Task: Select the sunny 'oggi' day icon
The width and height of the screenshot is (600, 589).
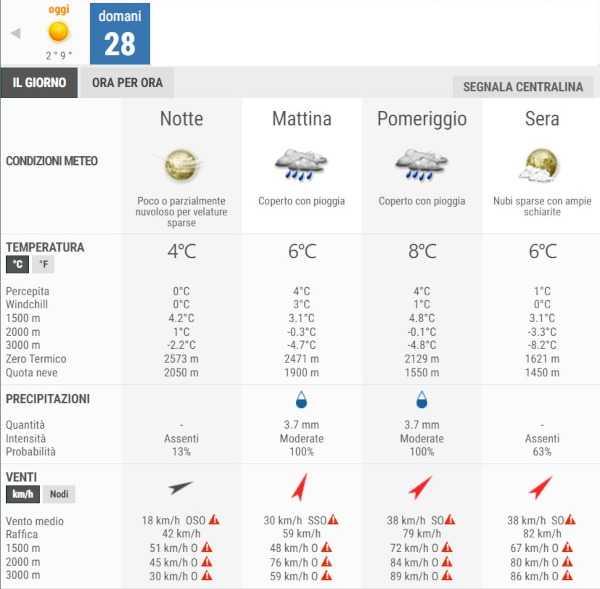Action: [x=59, y=31]
